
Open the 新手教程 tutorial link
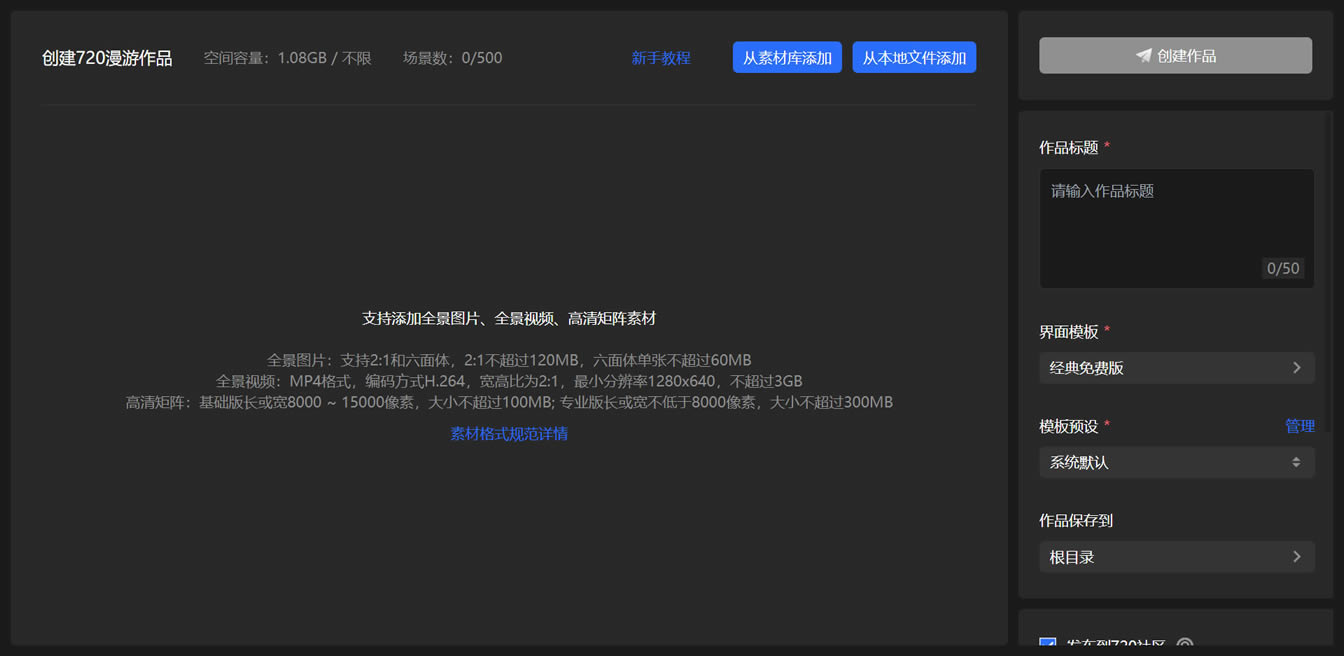661,58
